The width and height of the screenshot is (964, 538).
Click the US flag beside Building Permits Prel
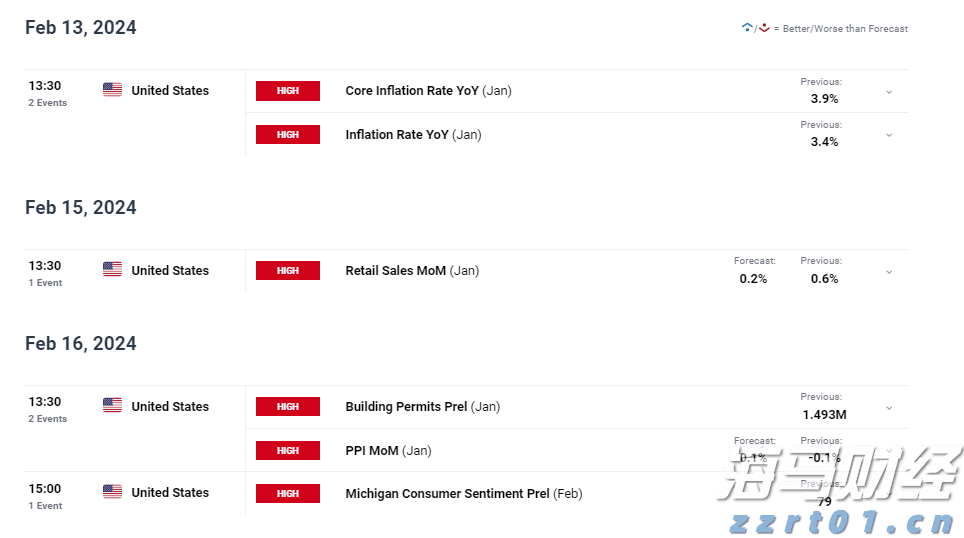(x=112, y=406)
